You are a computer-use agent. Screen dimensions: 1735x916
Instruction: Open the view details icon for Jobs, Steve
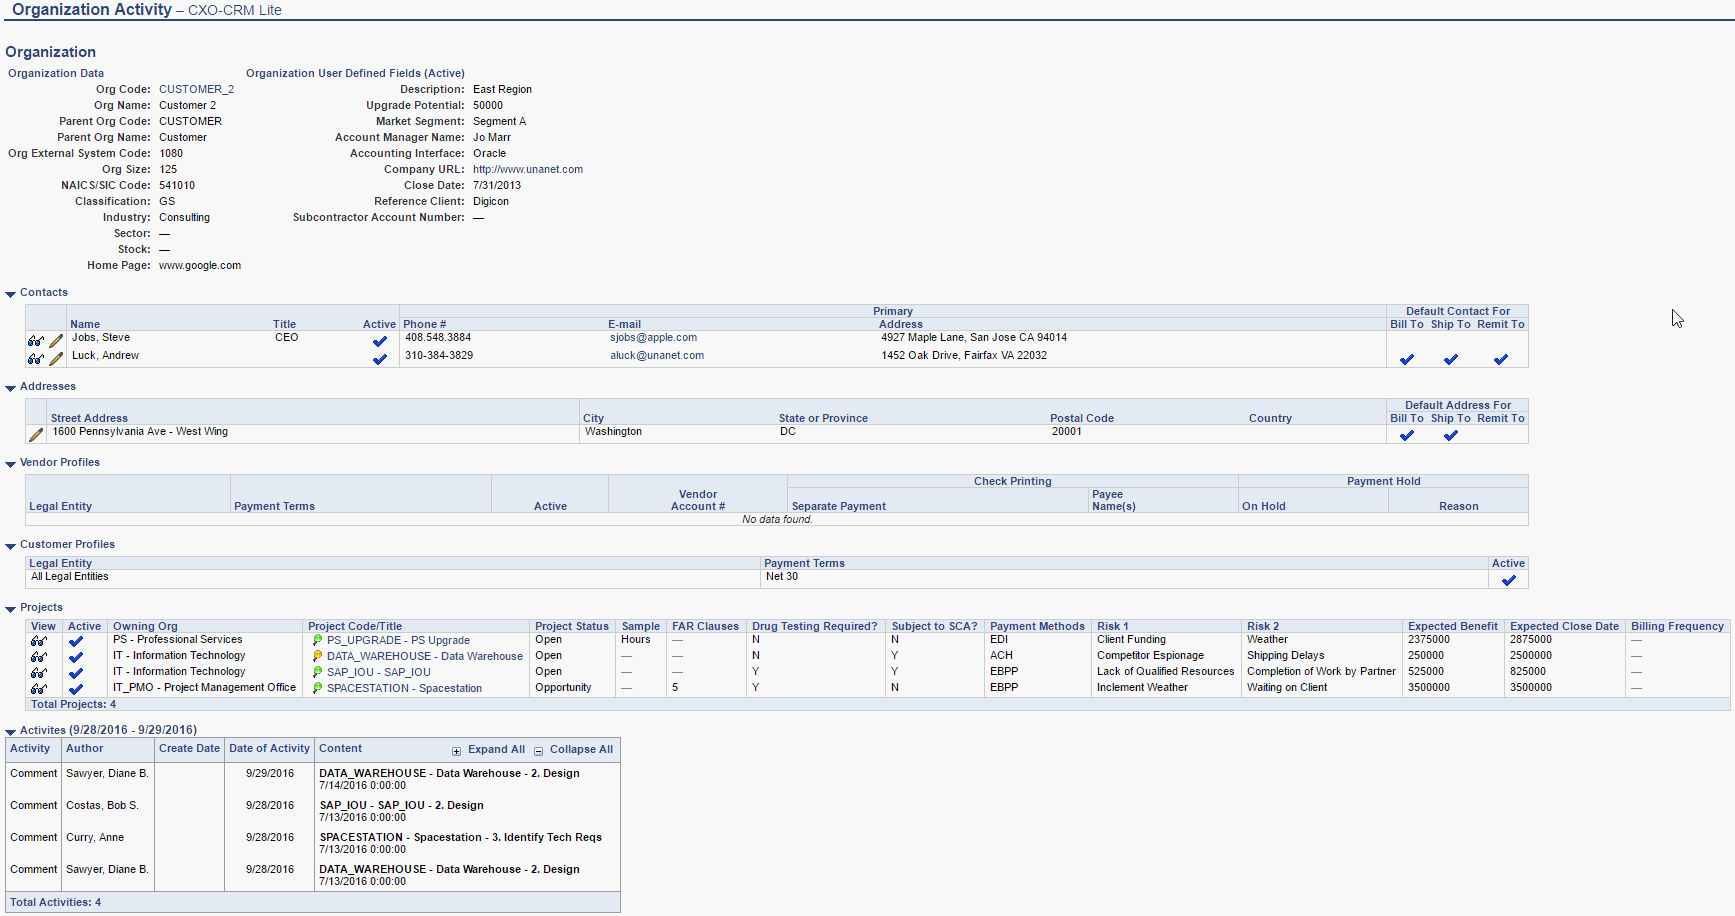pyautogui.click(x=33, y=340)
